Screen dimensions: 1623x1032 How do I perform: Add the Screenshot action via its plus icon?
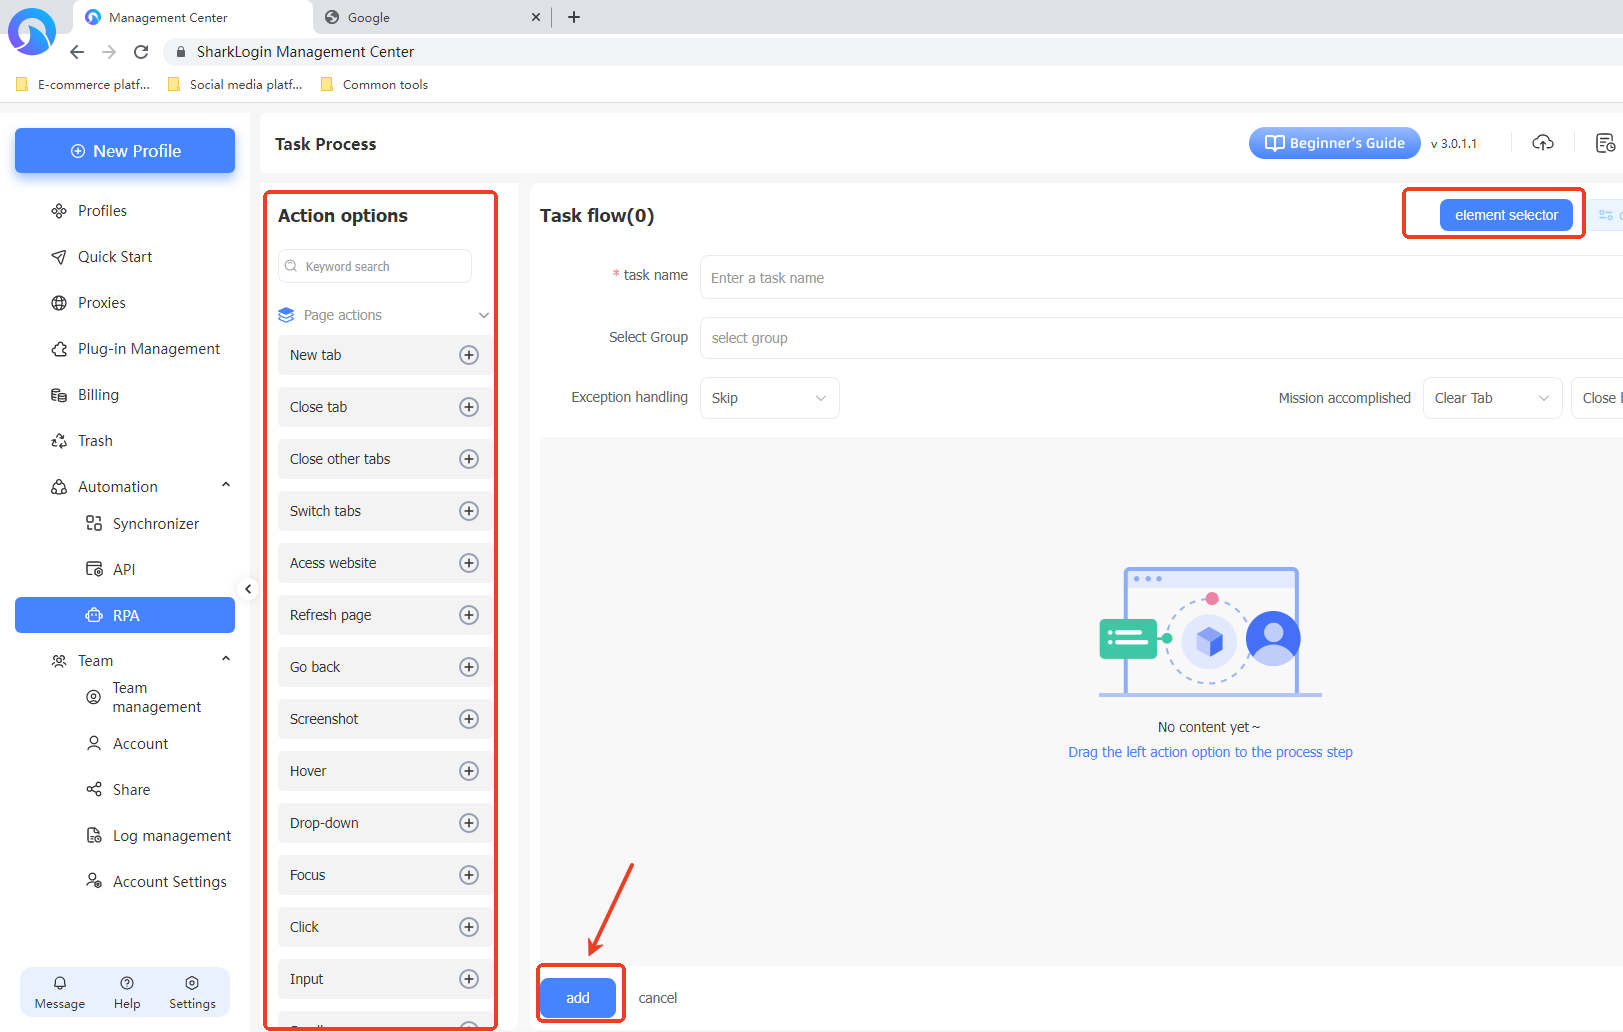coord(468,719)
